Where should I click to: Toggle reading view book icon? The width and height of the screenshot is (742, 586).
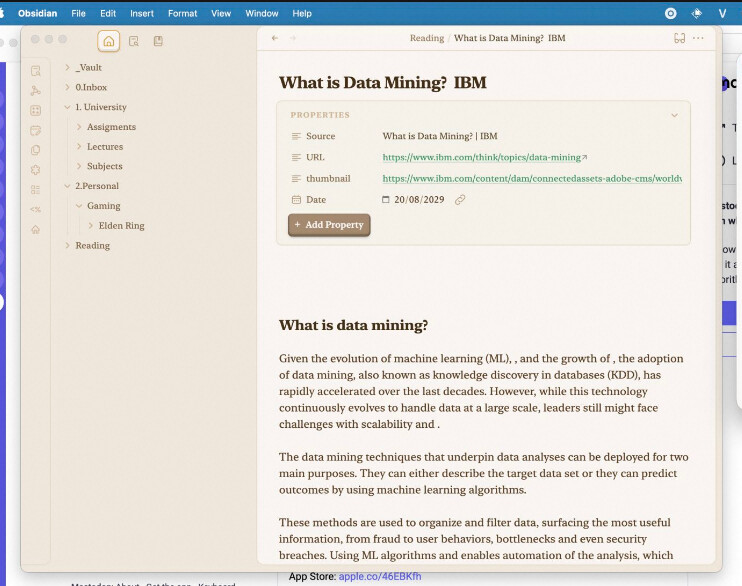(x=679, y=38)
